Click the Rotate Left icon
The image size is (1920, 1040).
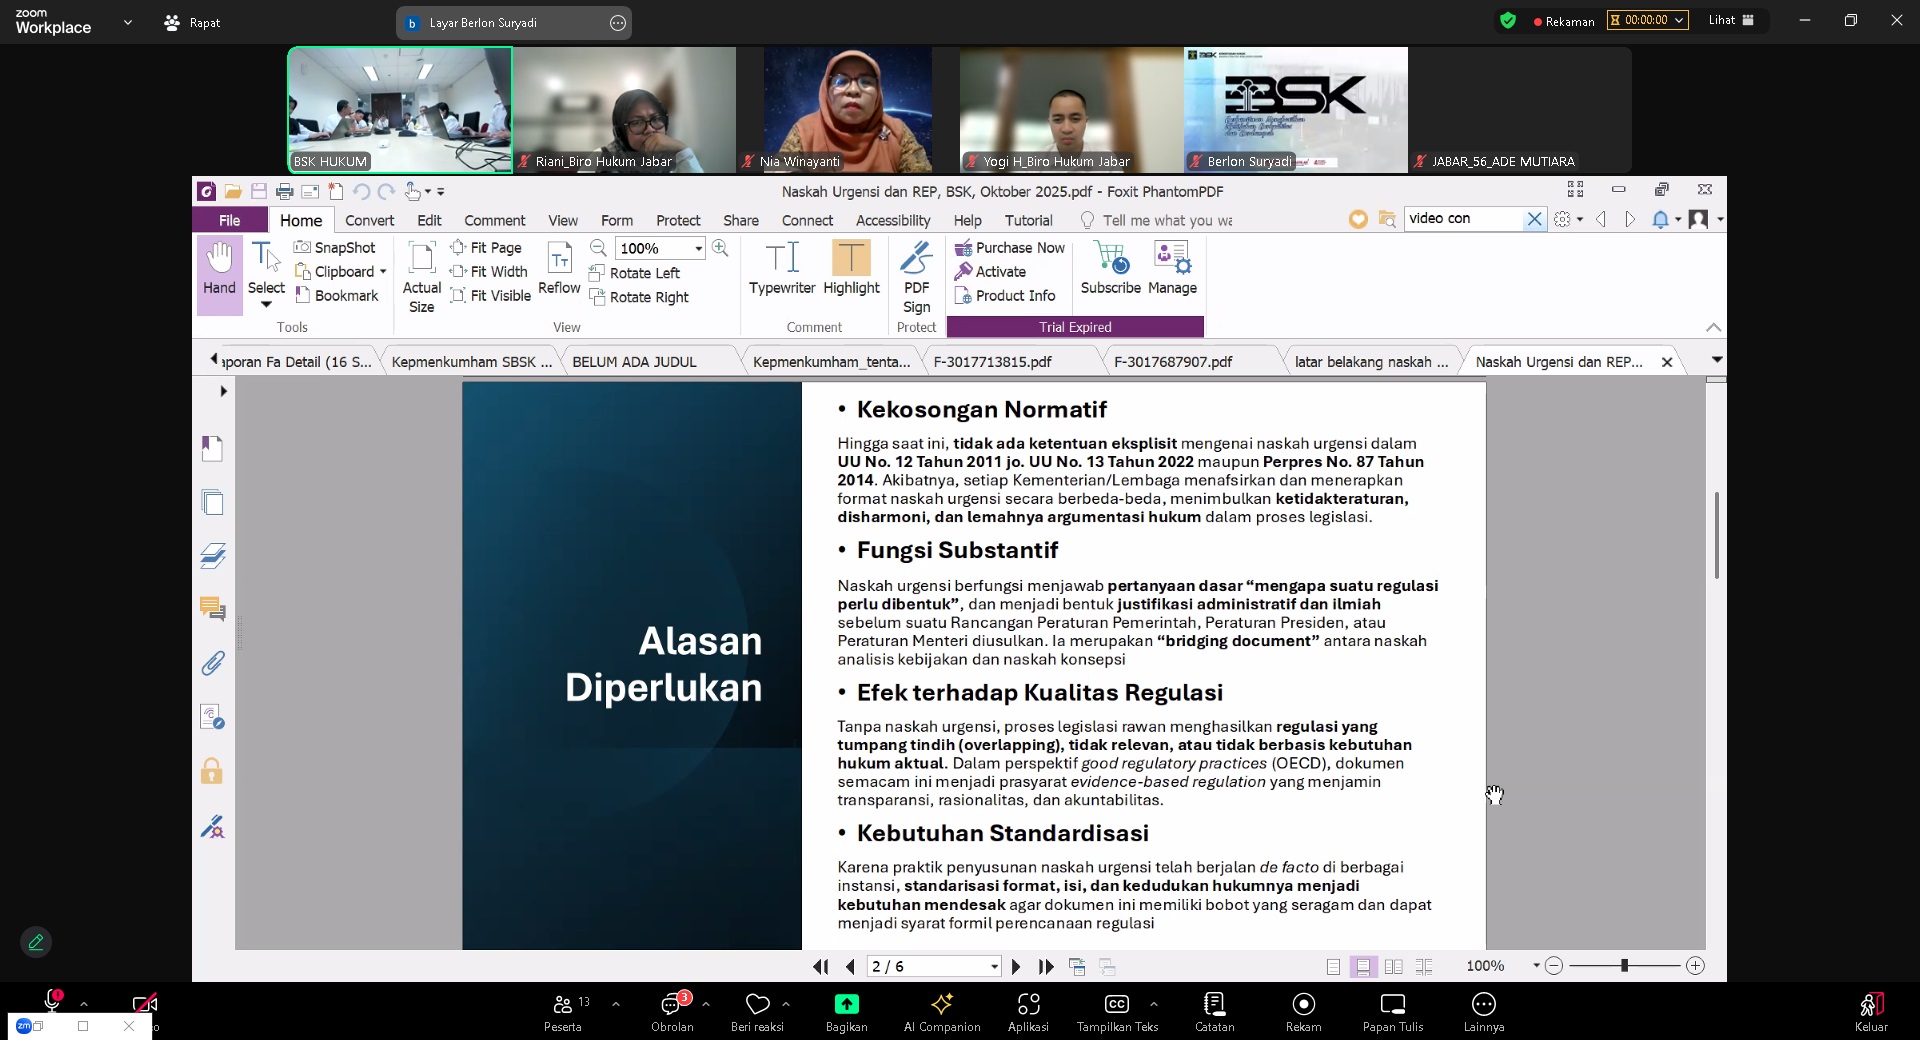pyautogui.click(x=598, y=273)
